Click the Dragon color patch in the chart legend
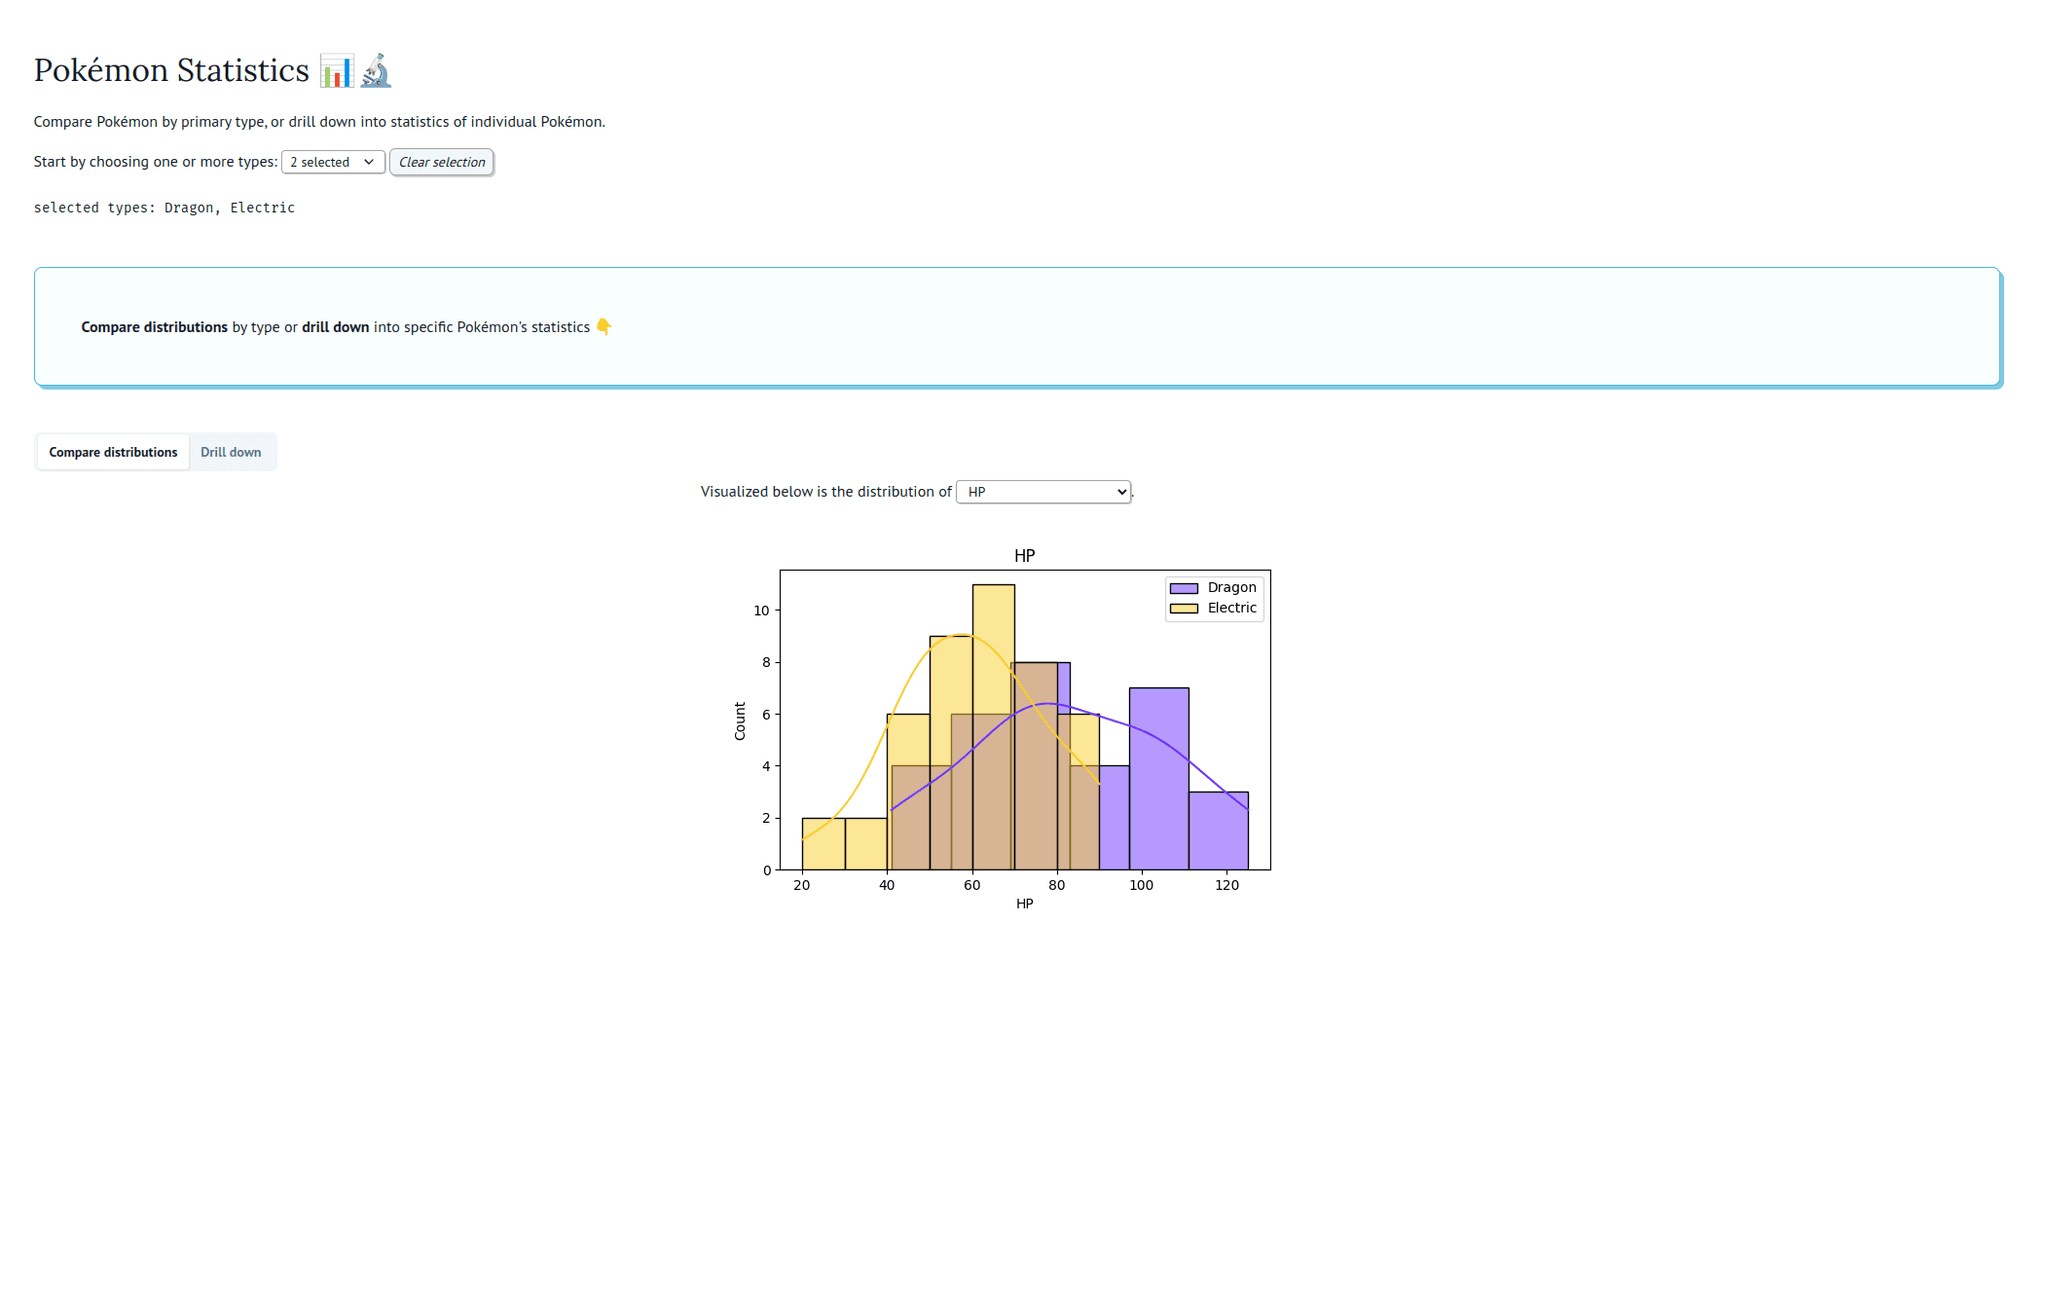The image size is (2048, 1296). [1184, 587]
